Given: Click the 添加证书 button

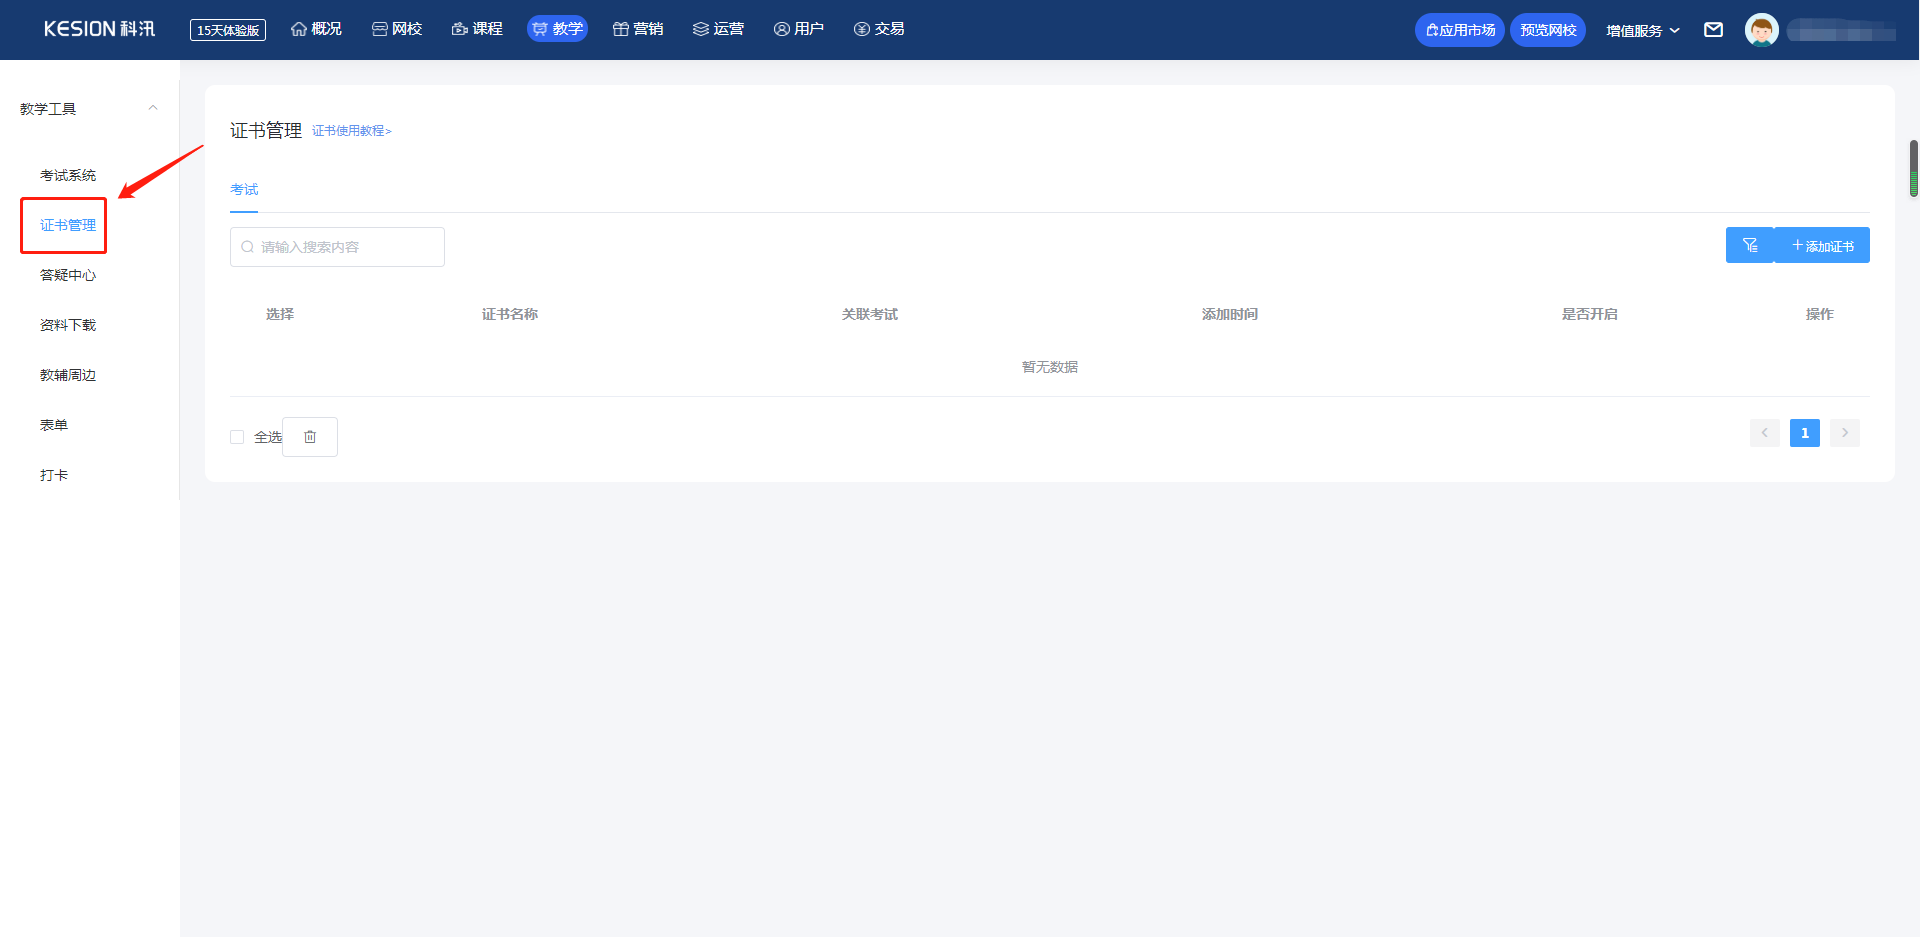Looking at the screenshot, I should pos(1822,245).
